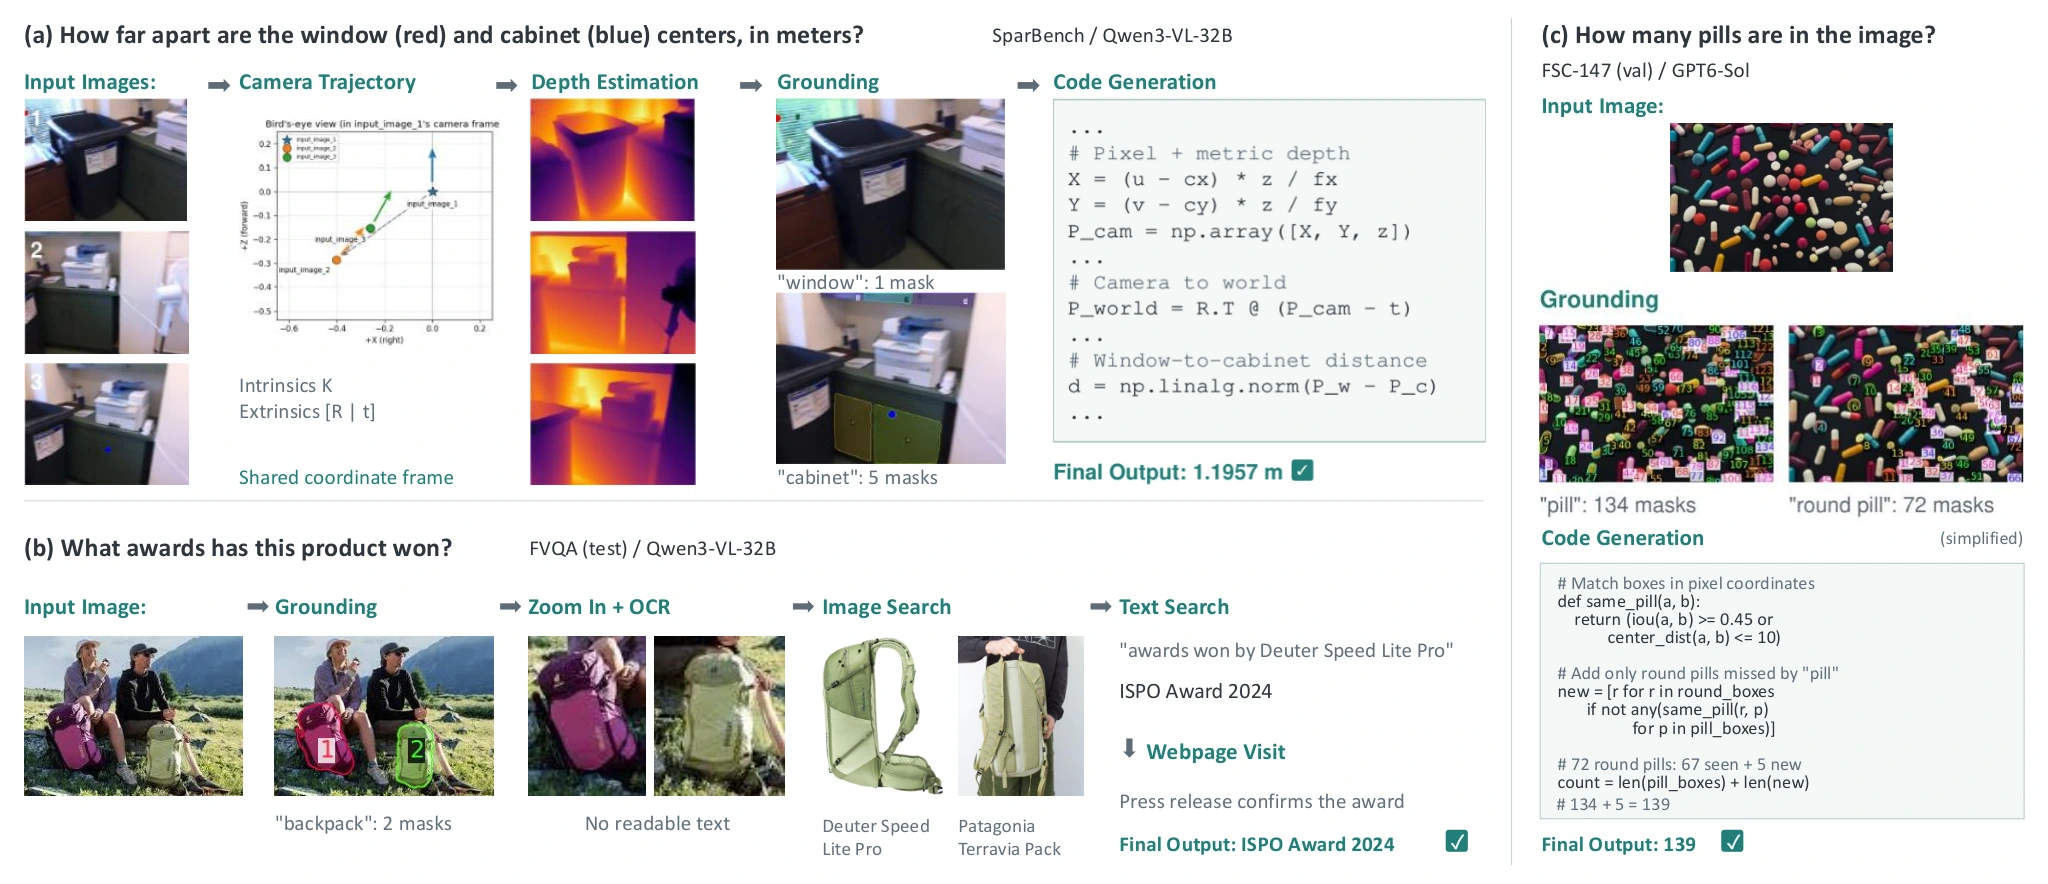This screenshot has height=884, width=2048.
Task: Click the checkmark beside Final Output ISPO Award 2024
Action: tap(1457, 841)
